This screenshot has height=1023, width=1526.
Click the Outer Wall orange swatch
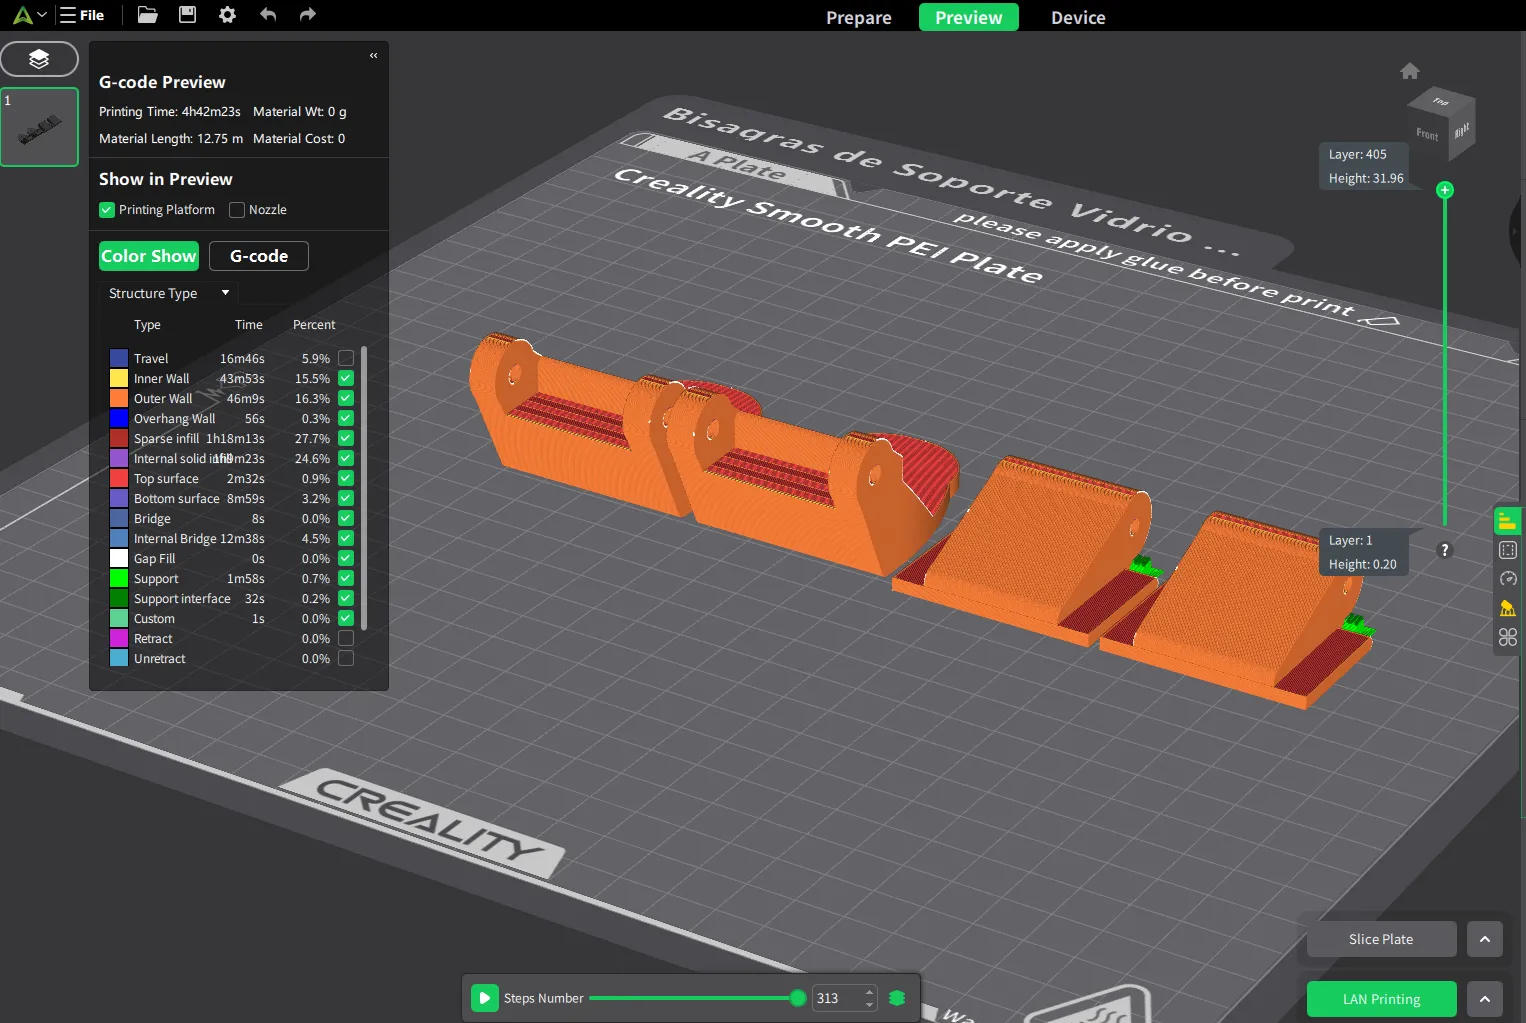click(x=119, y=398)
